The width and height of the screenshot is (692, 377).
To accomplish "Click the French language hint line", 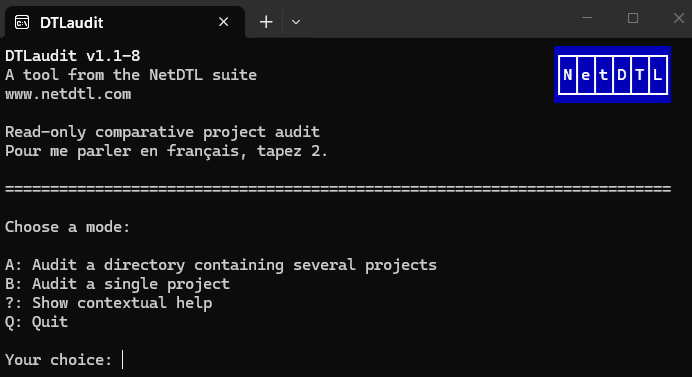I will pos(166,151).
